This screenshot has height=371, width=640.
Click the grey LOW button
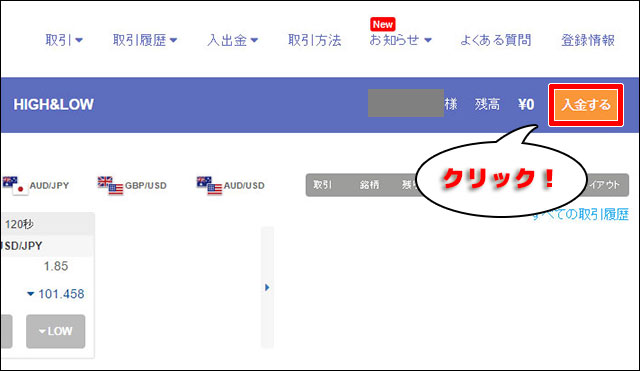56,331
